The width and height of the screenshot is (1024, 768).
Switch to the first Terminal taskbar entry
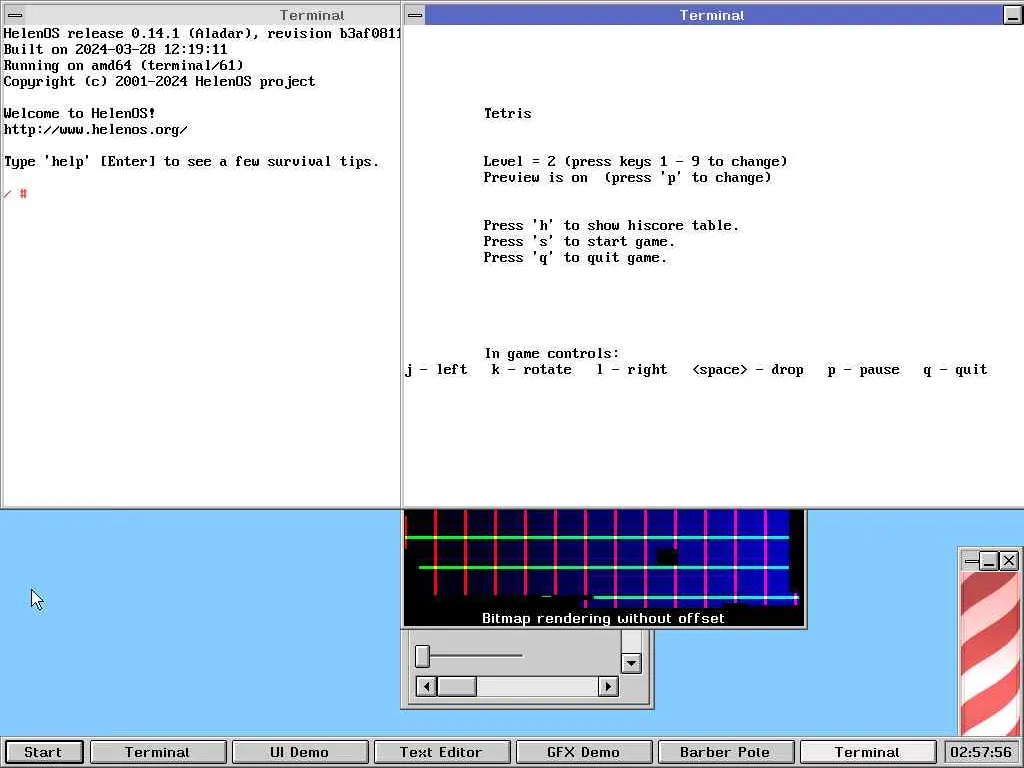[x=157, y=752]
